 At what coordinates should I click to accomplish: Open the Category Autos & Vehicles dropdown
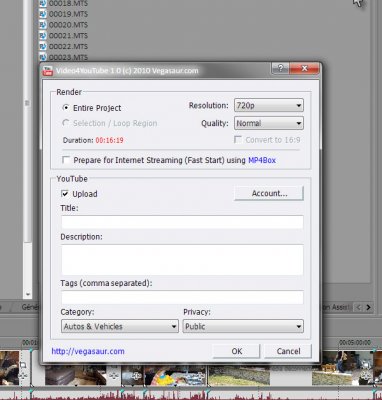coord(120,326)
